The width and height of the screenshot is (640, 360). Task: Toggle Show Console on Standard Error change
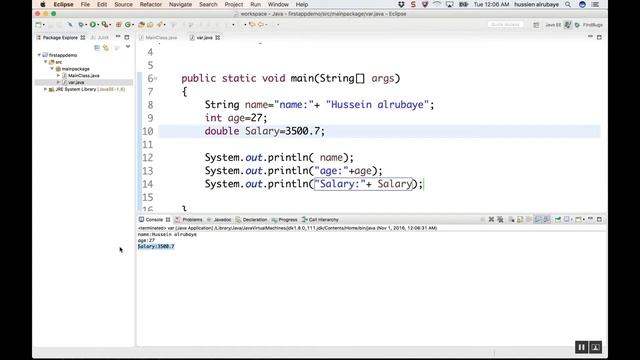click(547, 220)
